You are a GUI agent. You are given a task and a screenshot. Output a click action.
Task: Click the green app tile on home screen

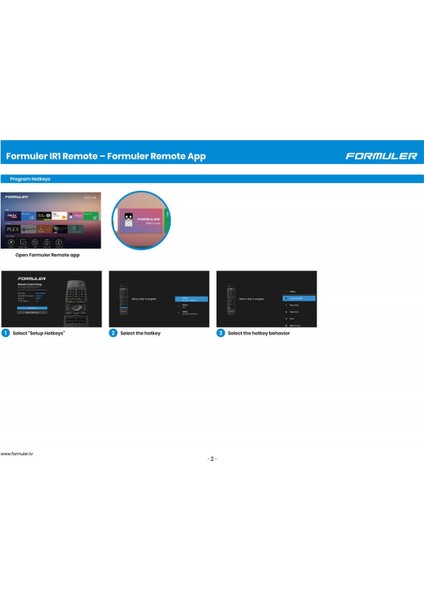point(91,216)
